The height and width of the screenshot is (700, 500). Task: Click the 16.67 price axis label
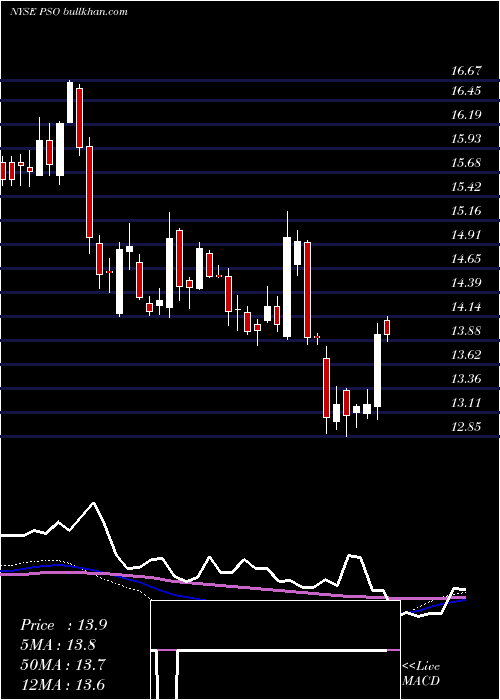tap(466, 71)
